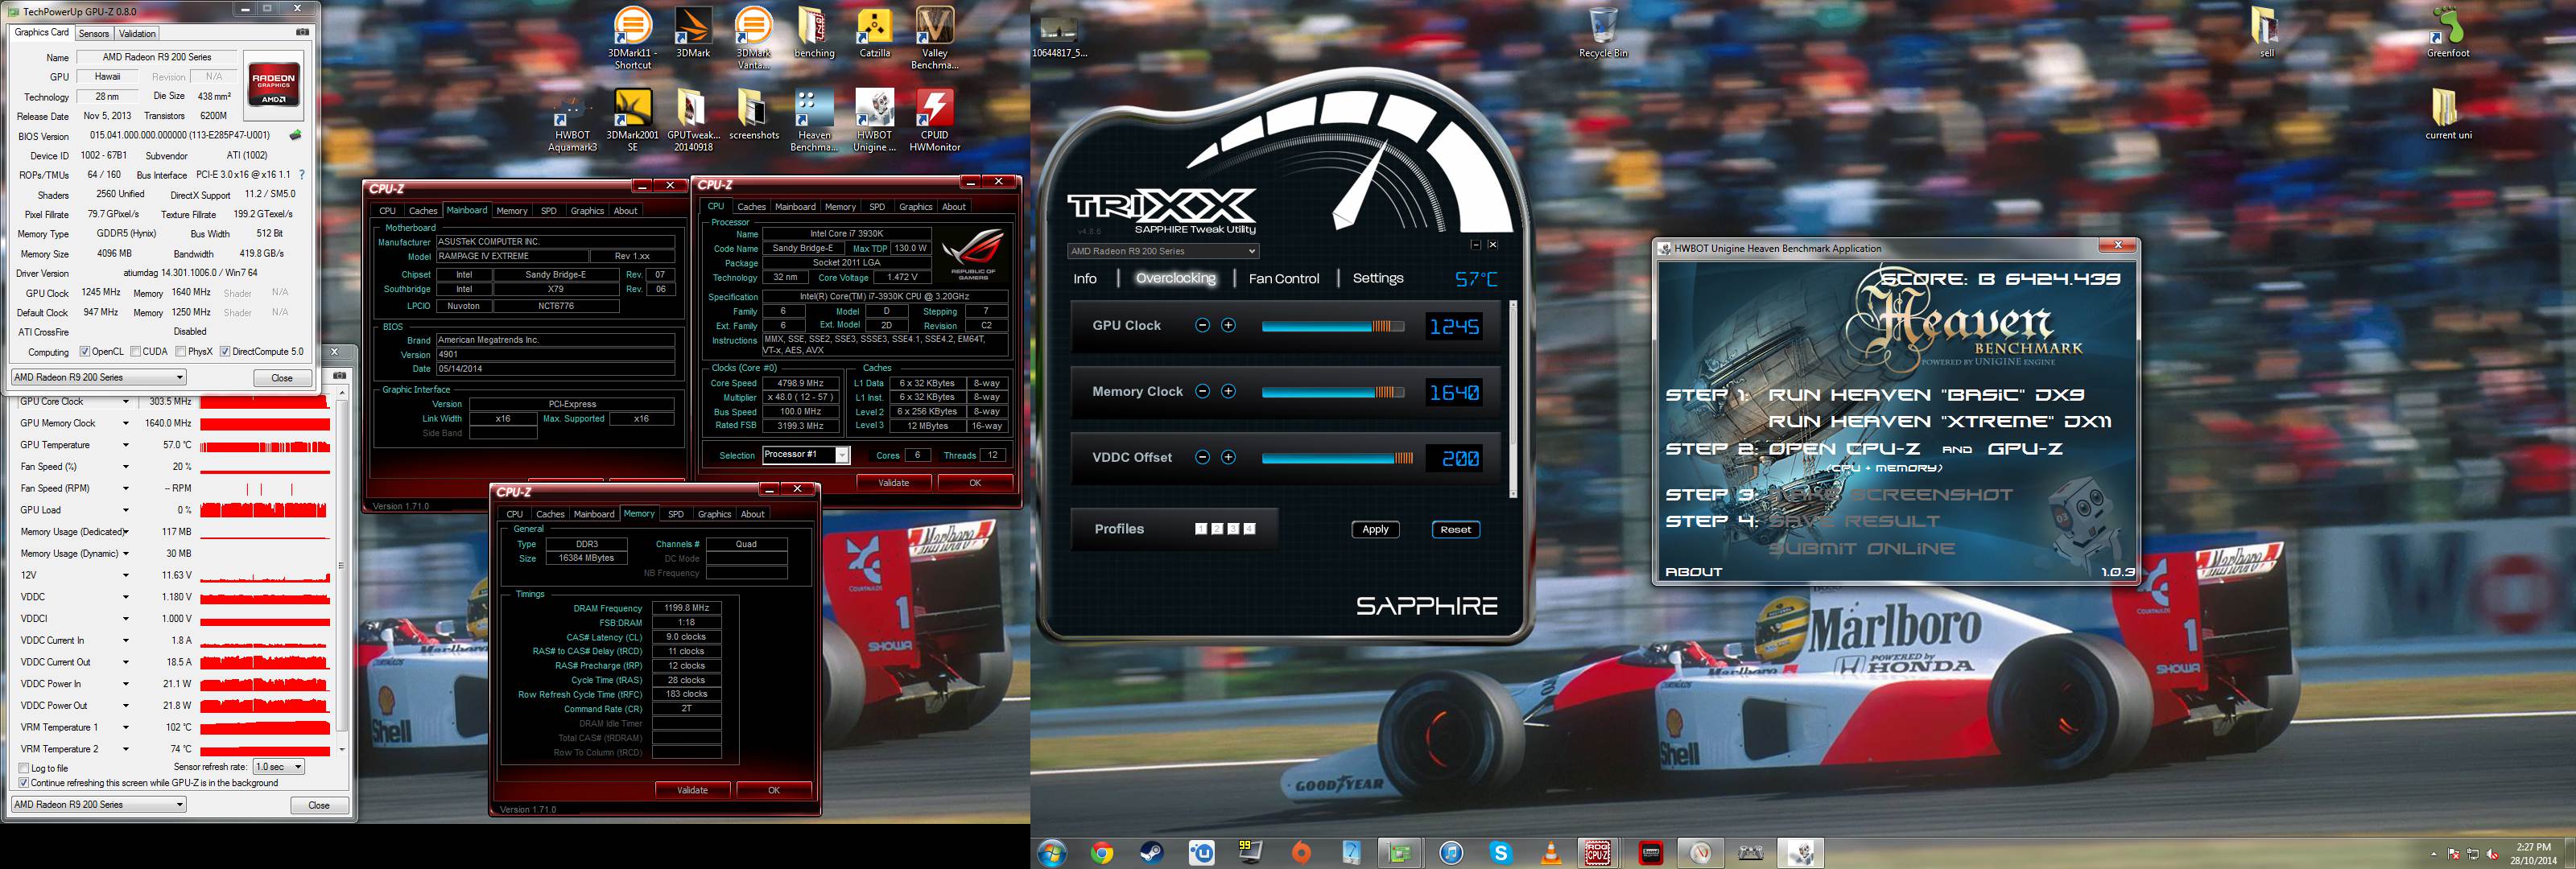
Task: Open Steam from the taskbar
Action: [1152, 853]
